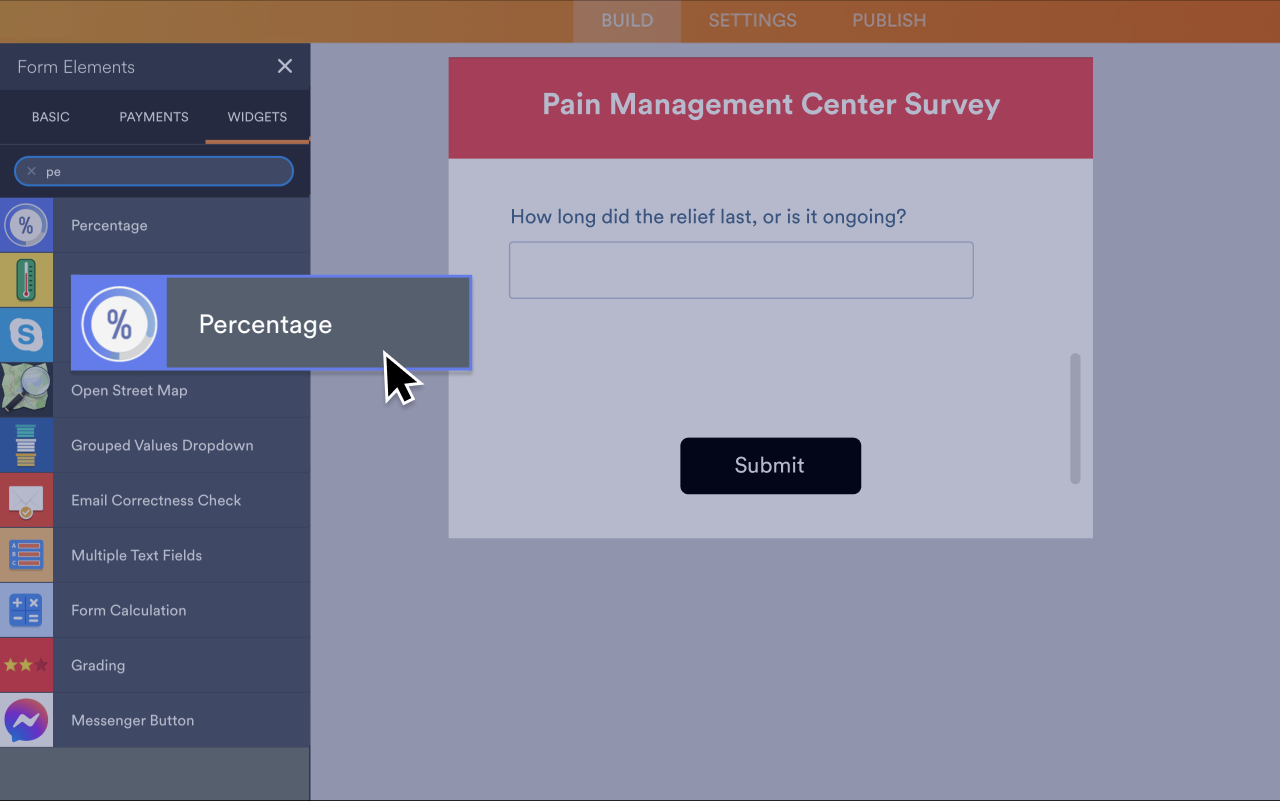Select the Multiple Text Fields icon
Image resolution: width=1280 pixels, height=801 pixels.
[x=26, y=554]
